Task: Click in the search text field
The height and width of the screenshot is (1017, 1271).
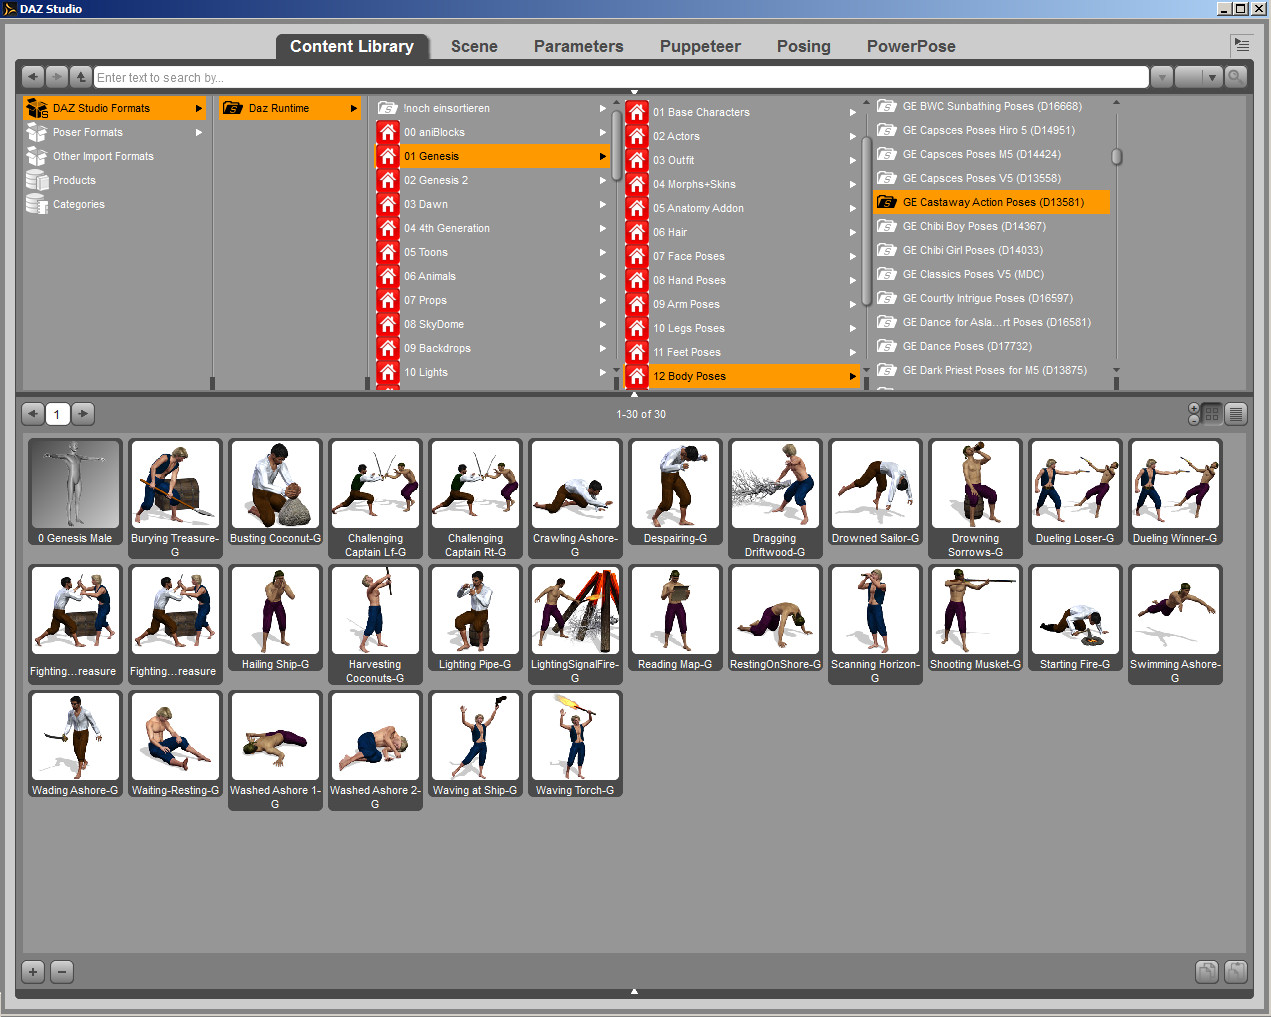Action: [621, 77]
